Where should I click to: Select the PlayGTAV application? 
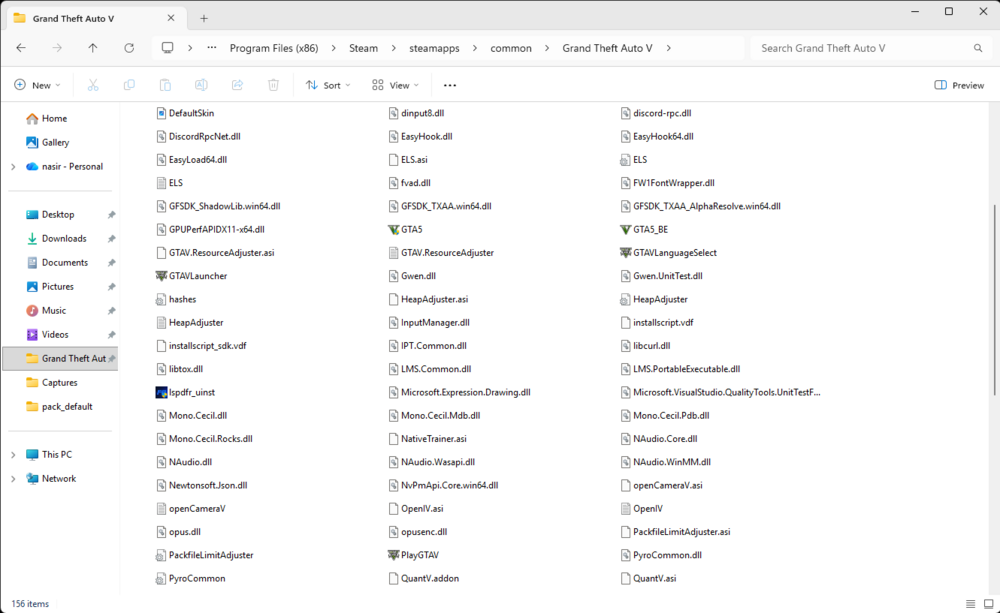[x=413, y=555]
